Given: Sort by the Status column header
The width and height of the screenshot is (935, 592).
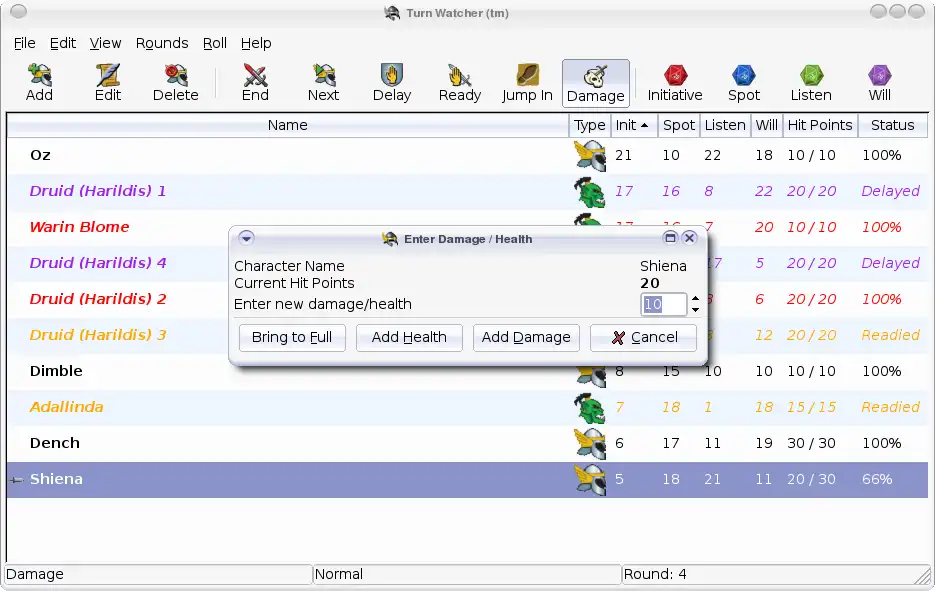Looking at the screenshot, I should click(893, 125).
